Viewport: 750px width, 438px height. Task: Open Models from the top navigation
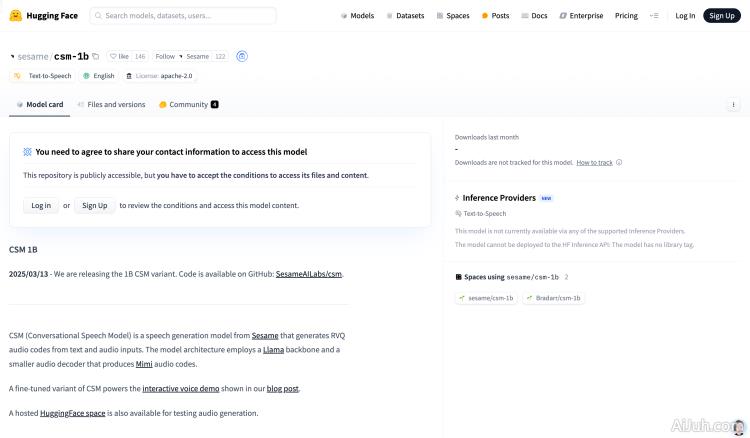[x=357, y=16]
